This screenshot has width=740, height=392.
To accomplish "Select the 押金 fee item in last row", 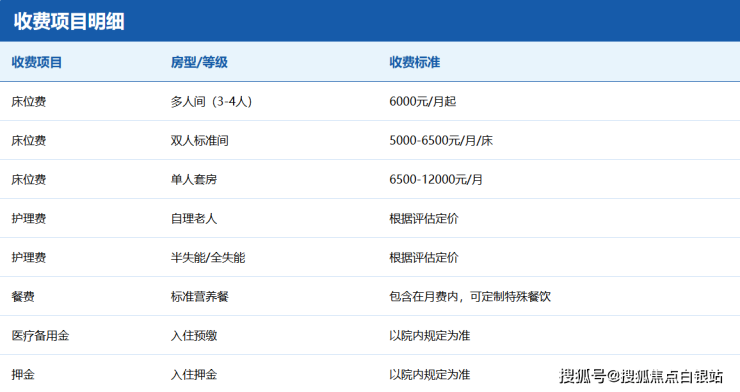I will click(x=23, y=375).
